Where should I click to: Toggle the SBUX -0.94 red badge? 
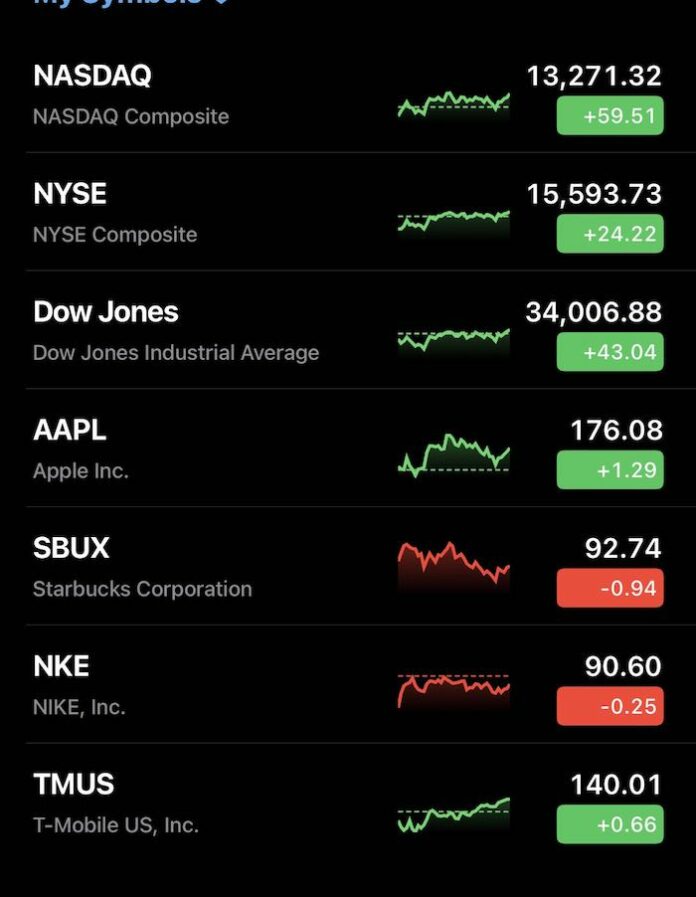coord(610,588)
